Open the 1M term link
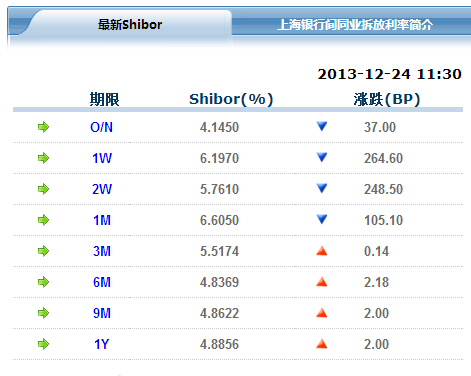Screen dimensions: 471x376 pyautogui.click(x=102, y=220)
